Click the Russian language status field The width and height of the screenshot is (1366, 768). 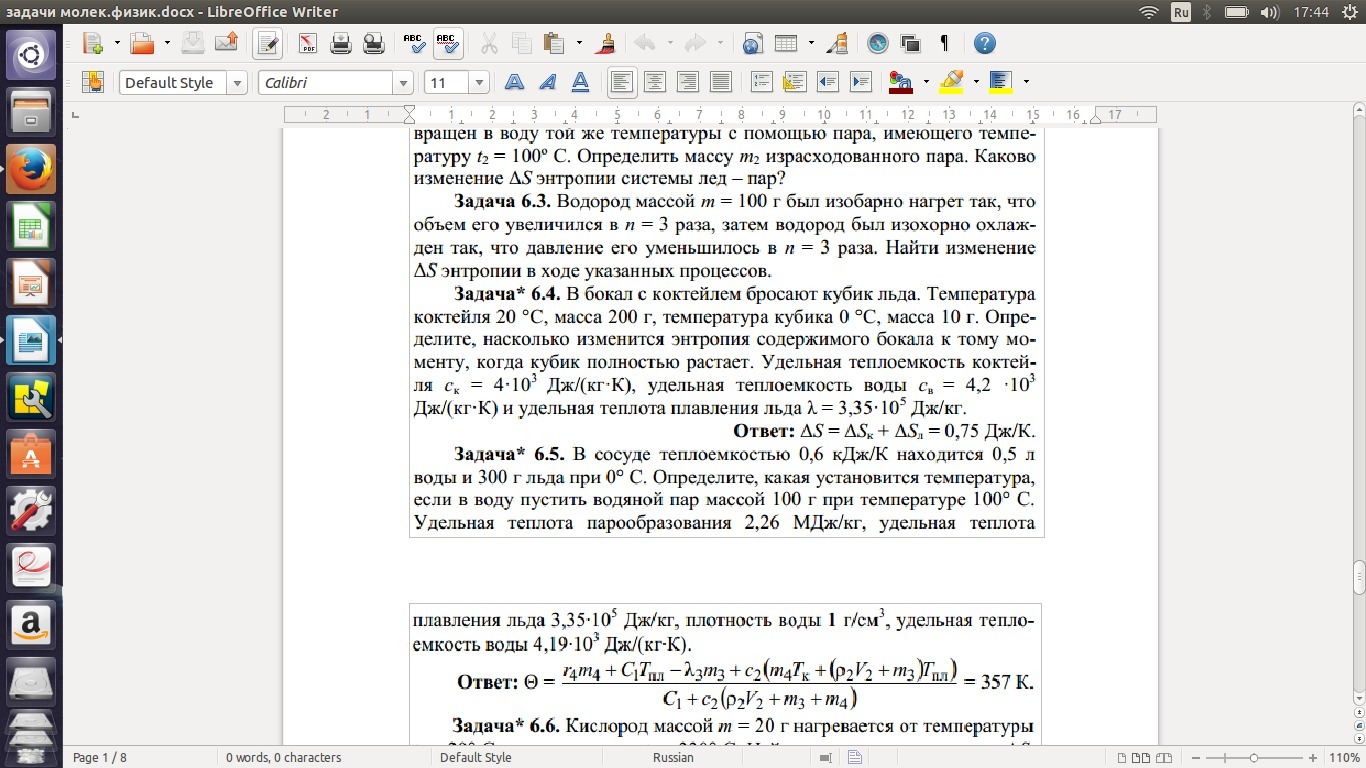pyautogui.click(x=673, y=758)
